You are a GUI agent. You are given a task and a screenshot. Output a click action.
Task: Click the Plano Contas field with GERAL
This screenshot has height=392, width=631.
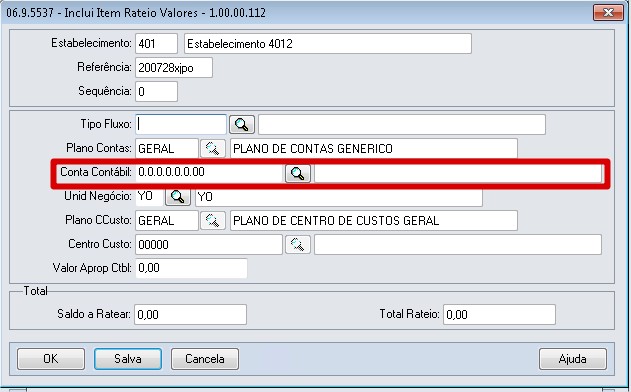(x=167, y=149)
